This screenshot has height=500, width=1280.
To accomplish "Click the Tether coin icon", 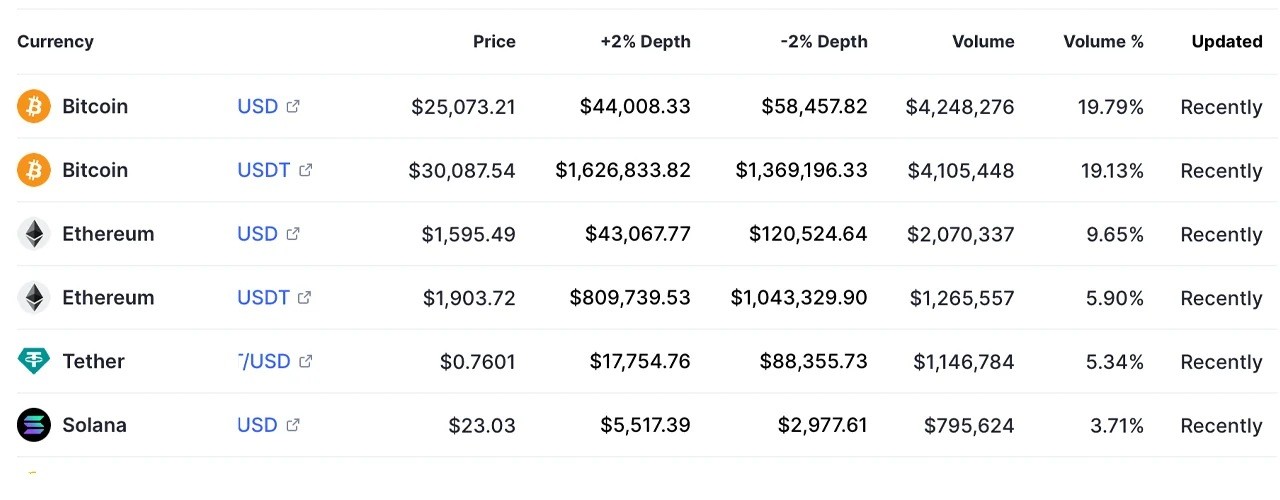I will [34, 361].
